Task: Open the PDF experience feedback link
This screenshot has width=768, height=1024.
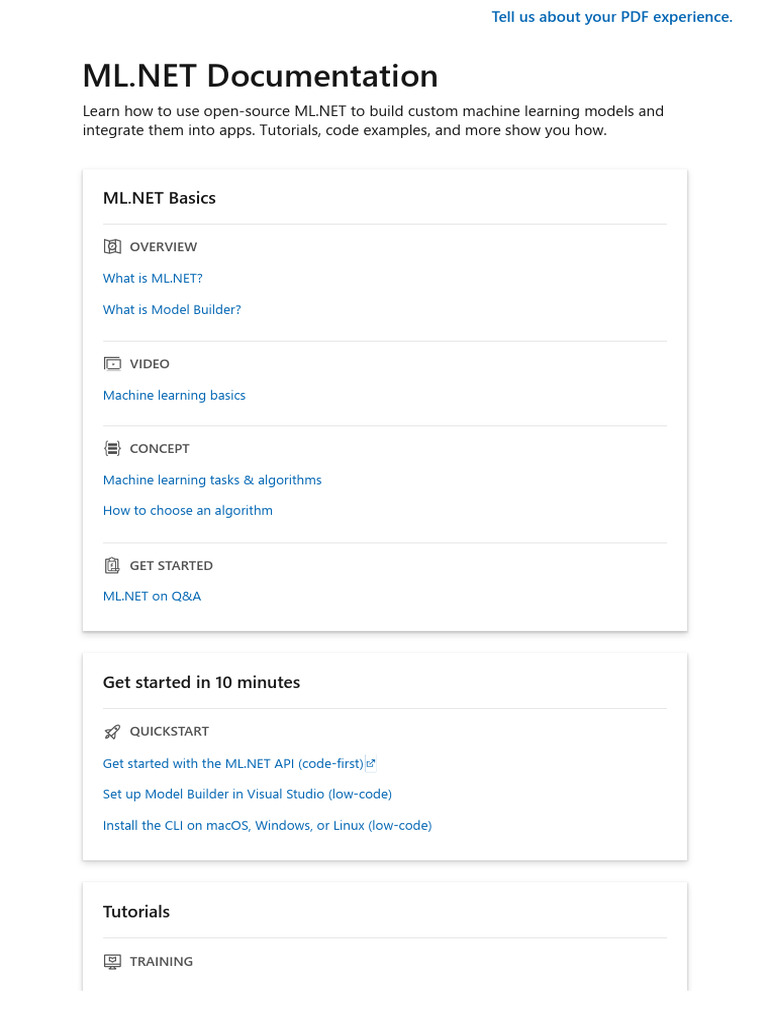Action: 612,17
